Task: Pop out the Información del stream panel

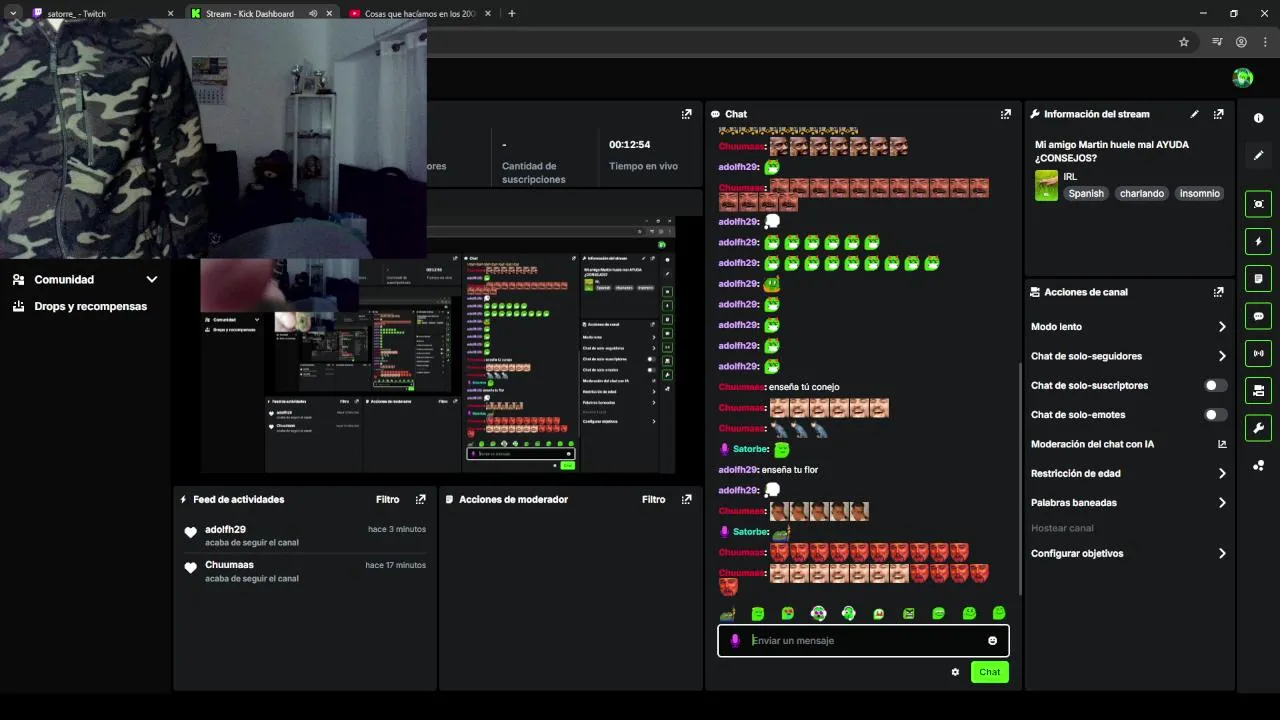Action: point(1218,114)
